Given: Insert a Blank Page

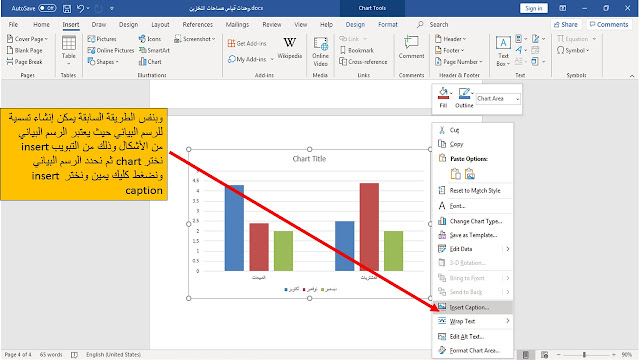Looking at the screenshot, I should coord(24,50).
